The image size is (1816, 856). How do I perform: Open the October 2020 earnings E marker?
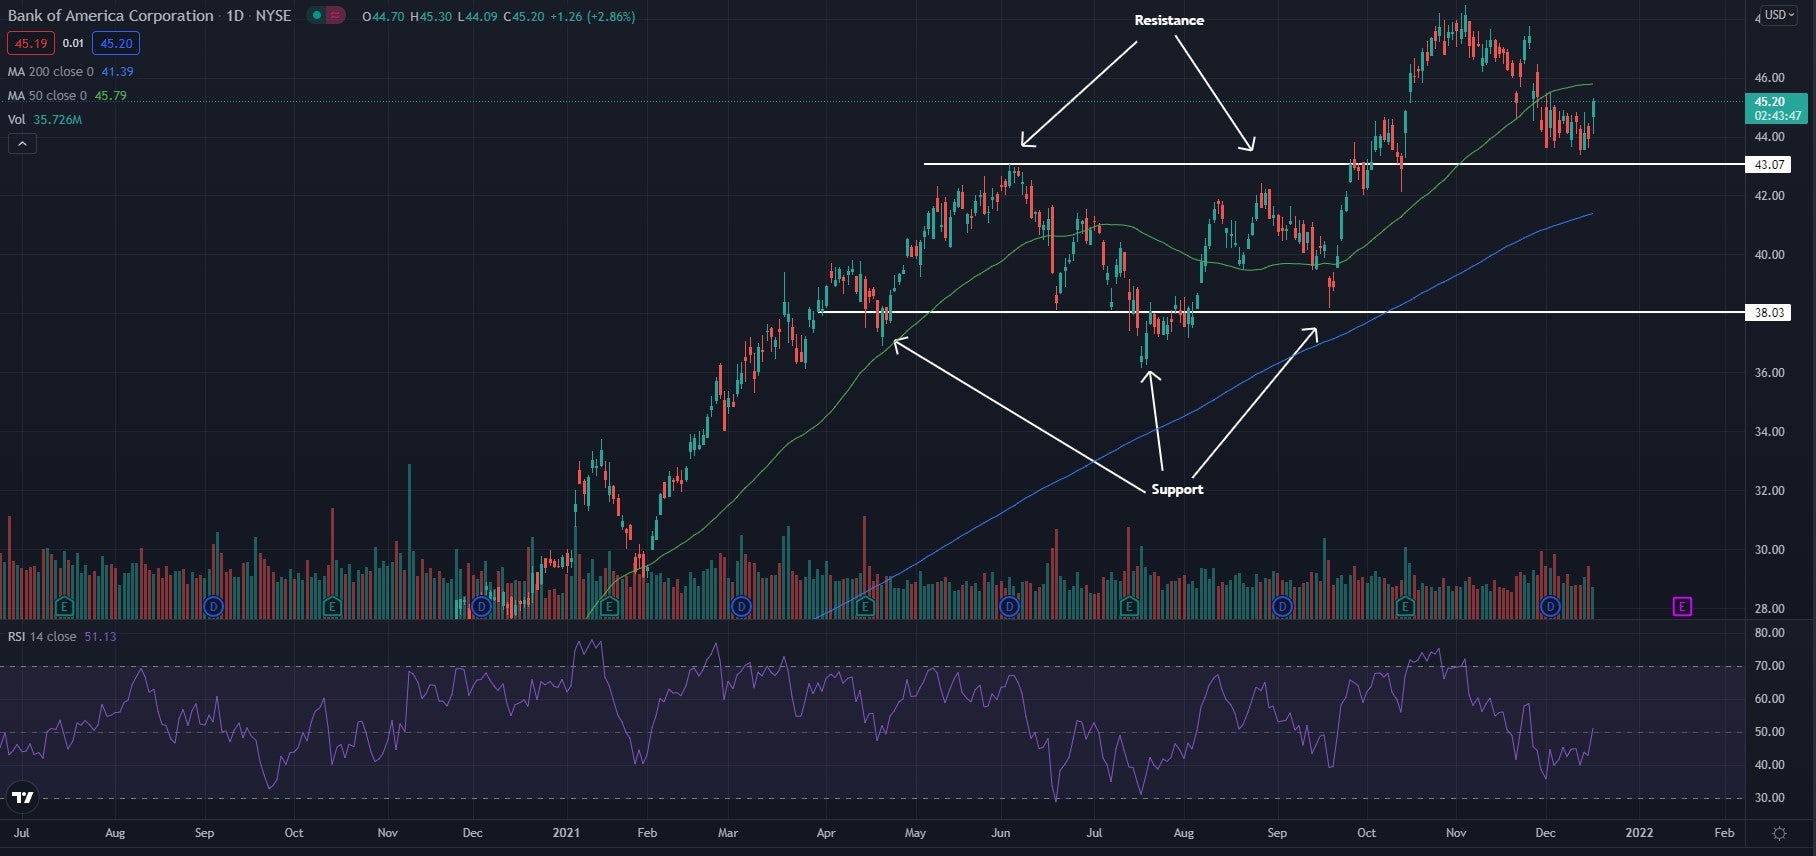pyautogui.click(x=332, y=606)
